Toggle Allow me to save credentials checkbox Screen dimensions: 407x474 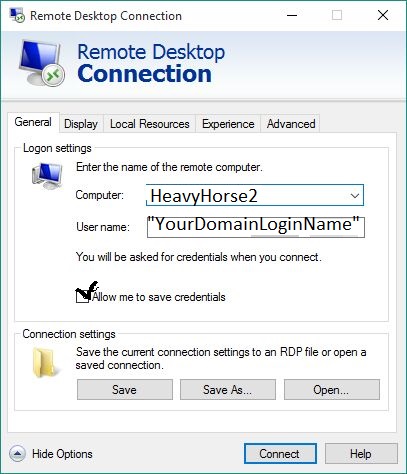(82, 296)
